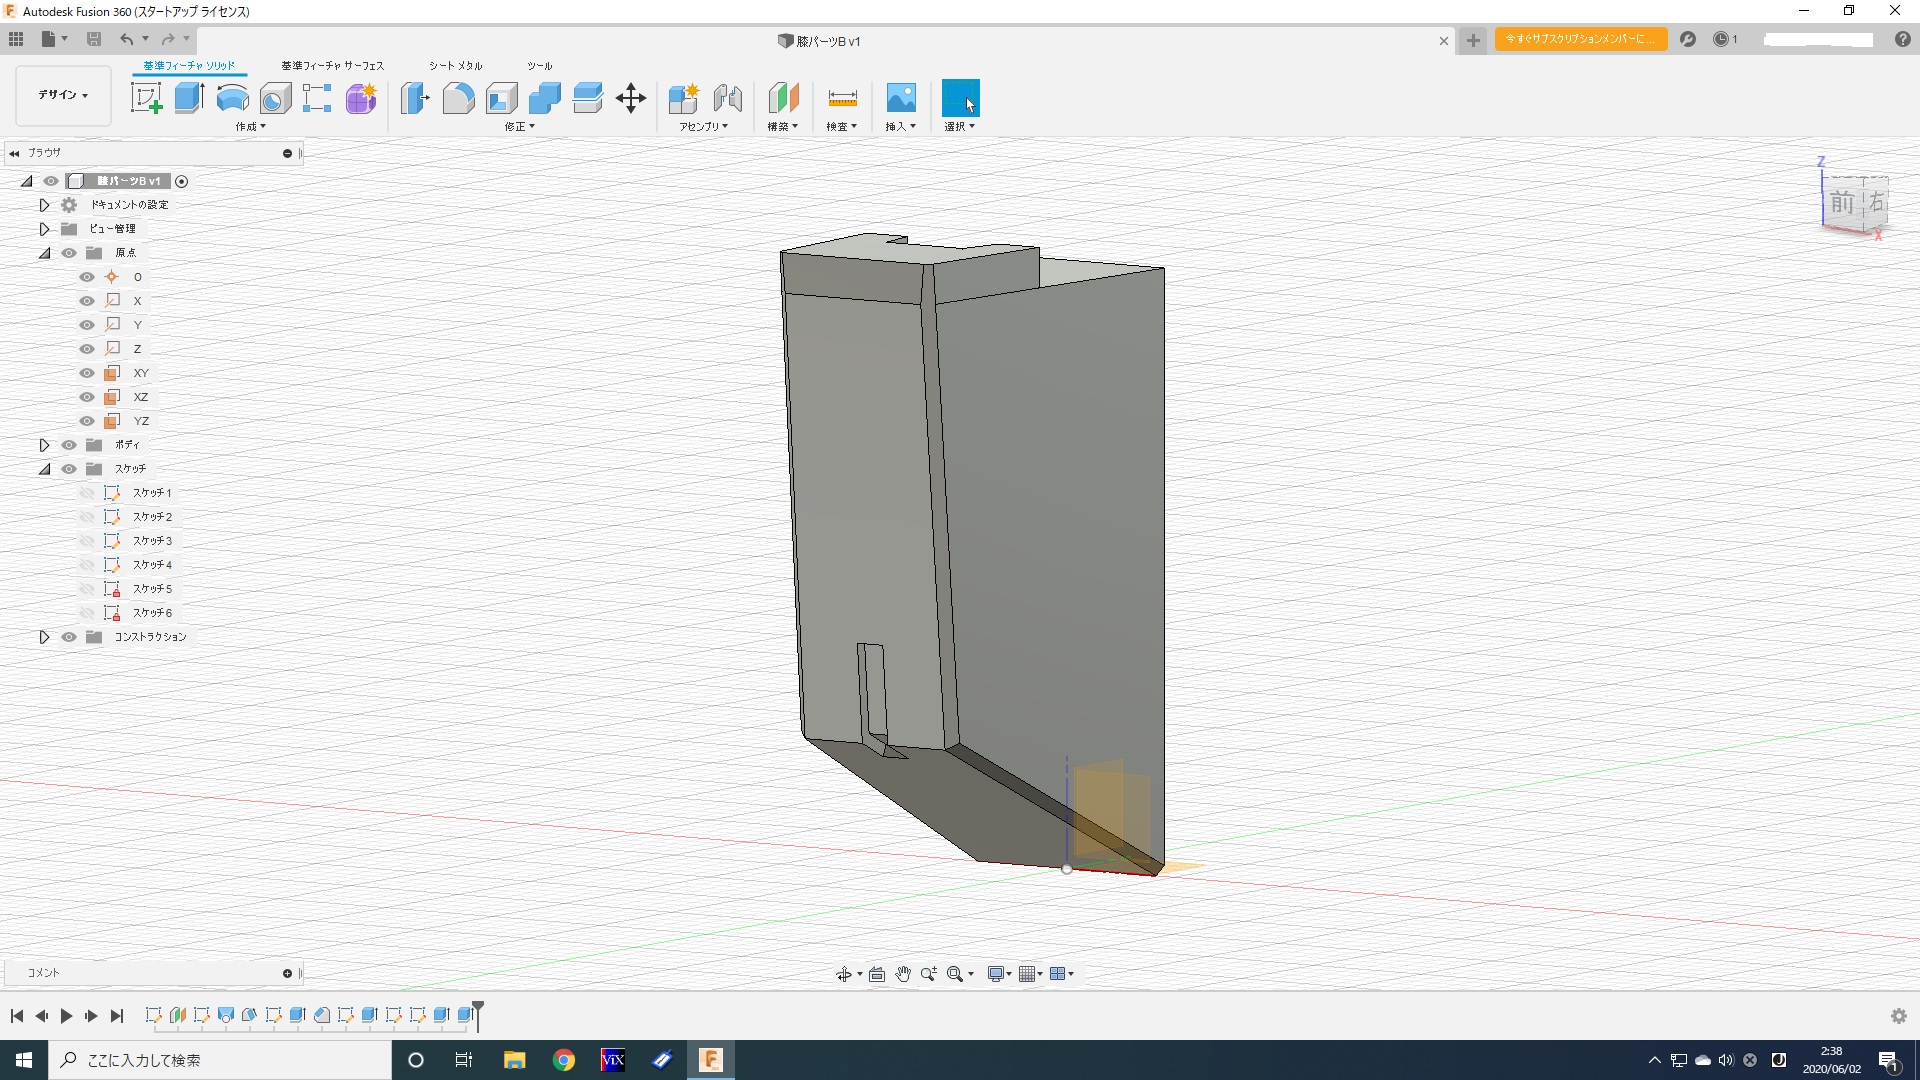Click the Measure tool icon under Inspect
This screenshot has height=1080, width=1920.
(x=842, y=98)
